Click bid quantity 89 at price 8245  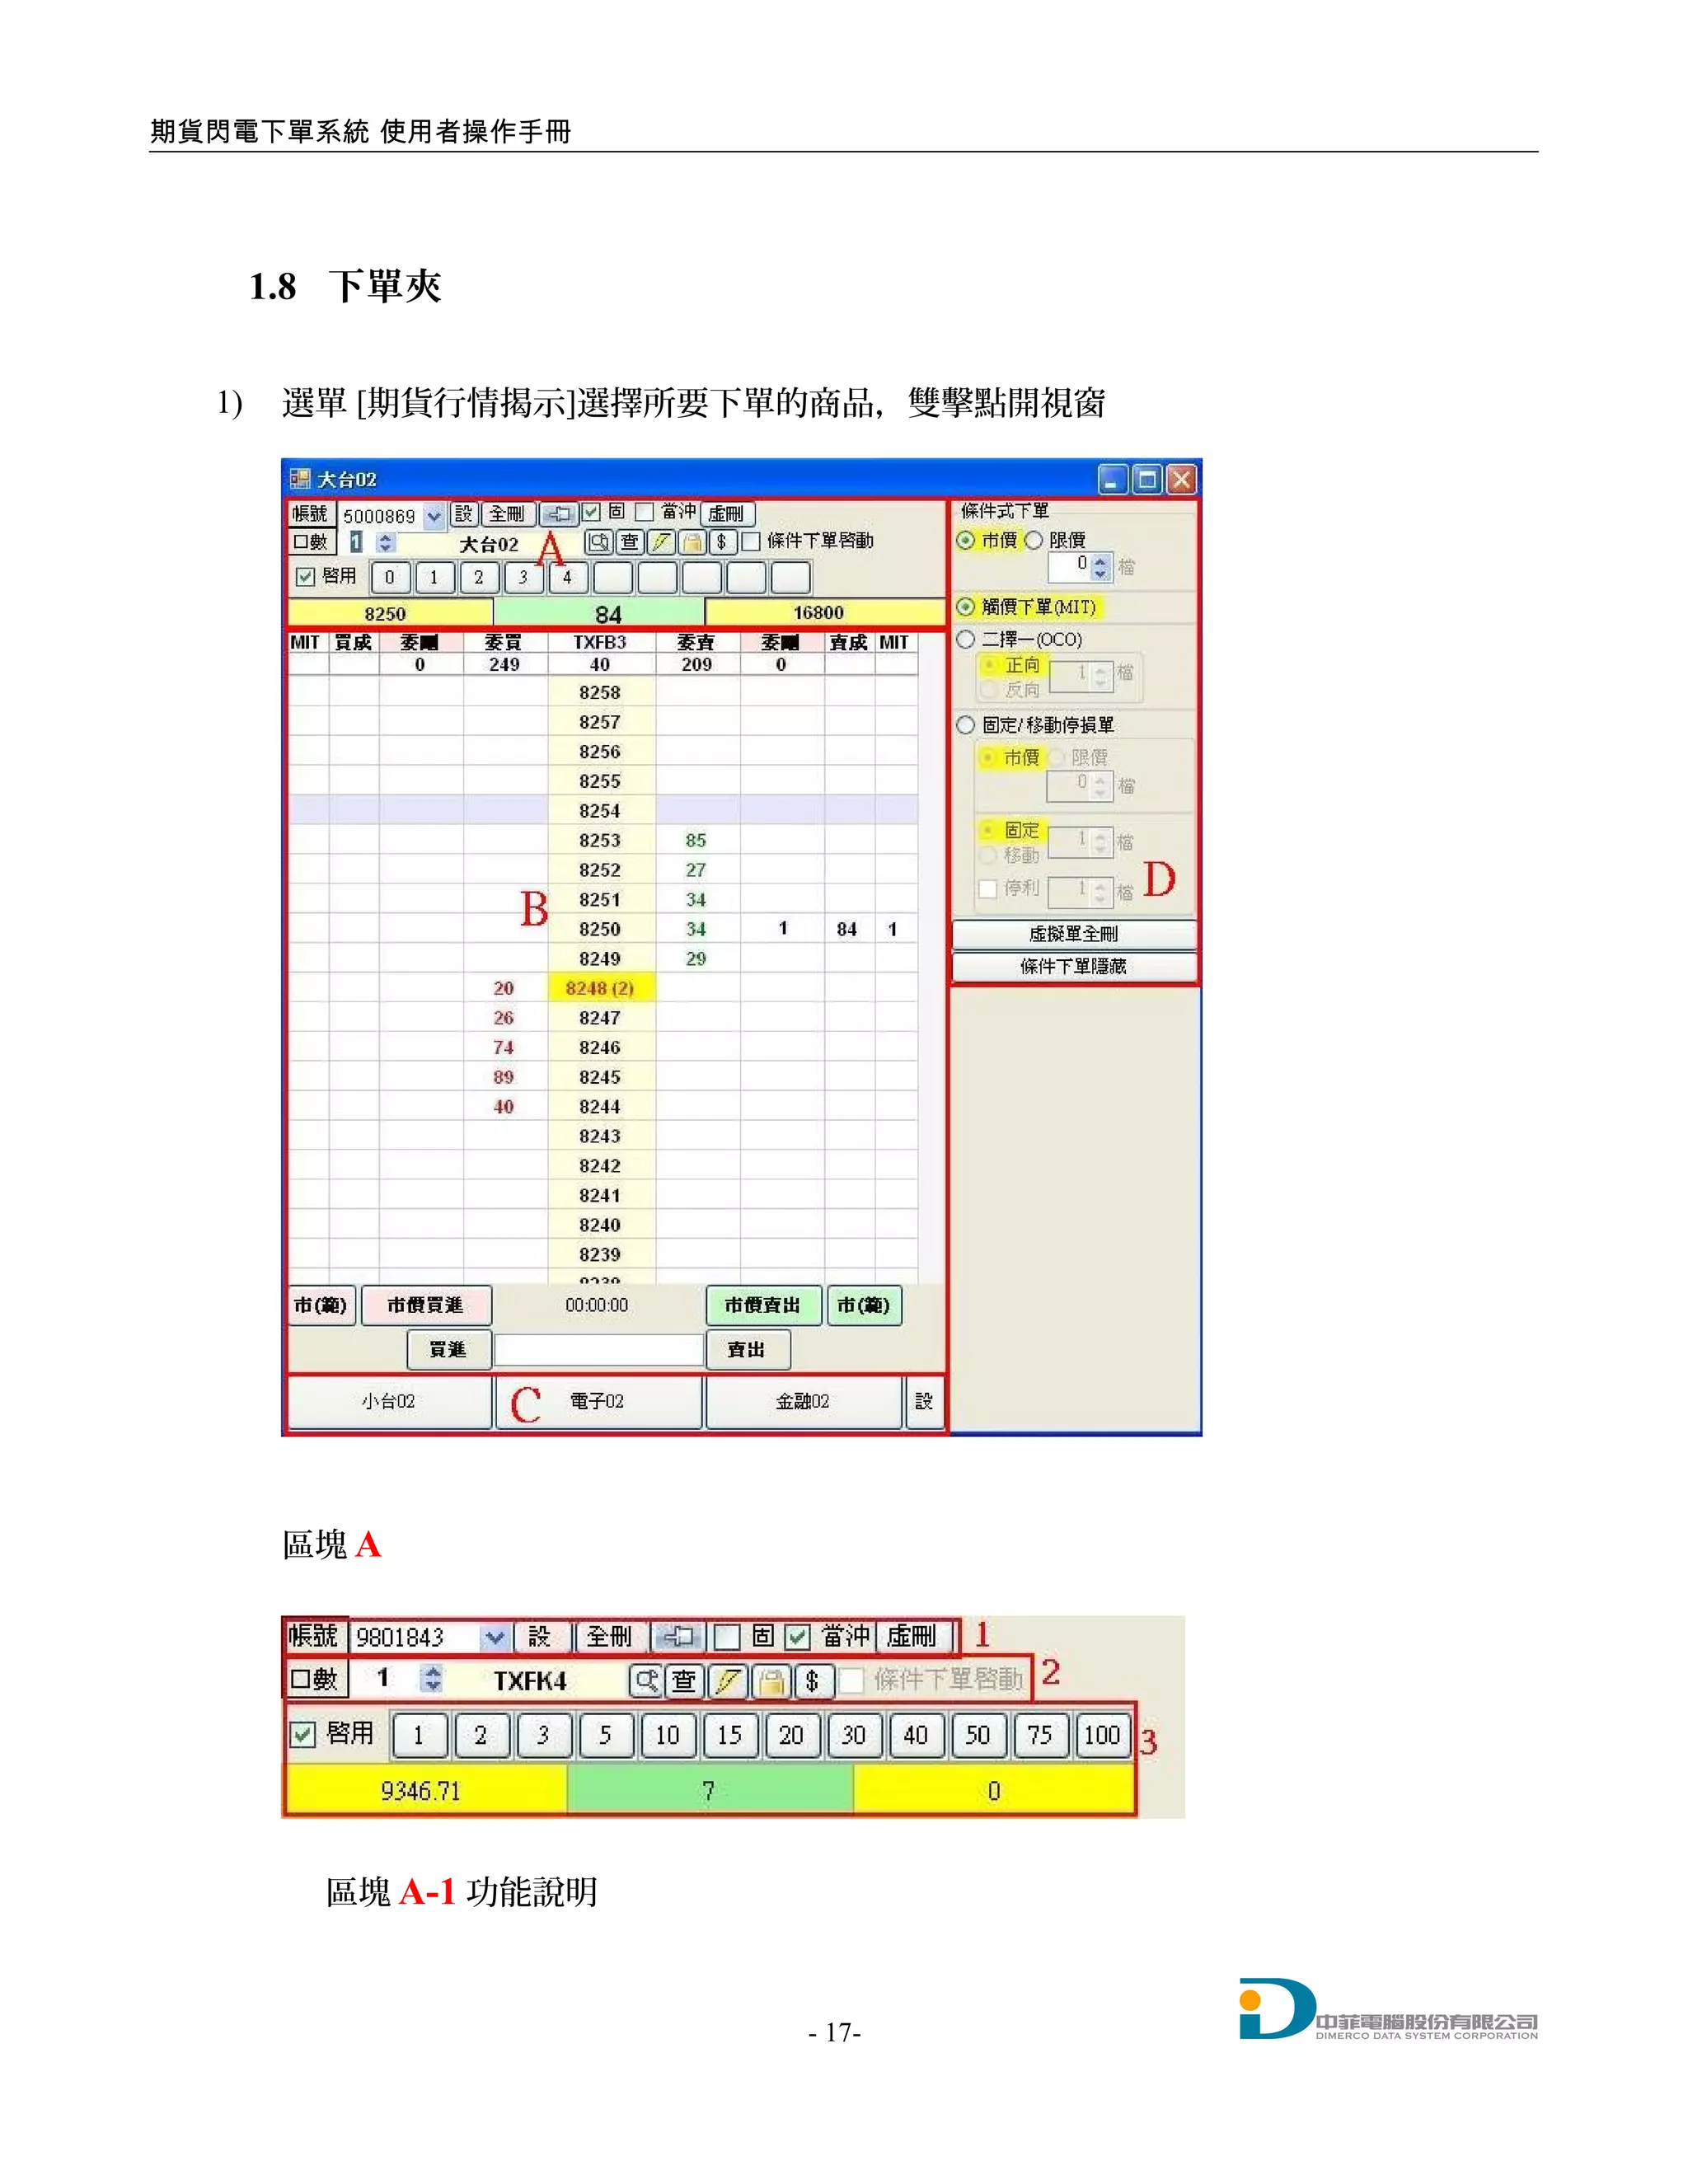pyautogui.click(x=504, y=1078)
